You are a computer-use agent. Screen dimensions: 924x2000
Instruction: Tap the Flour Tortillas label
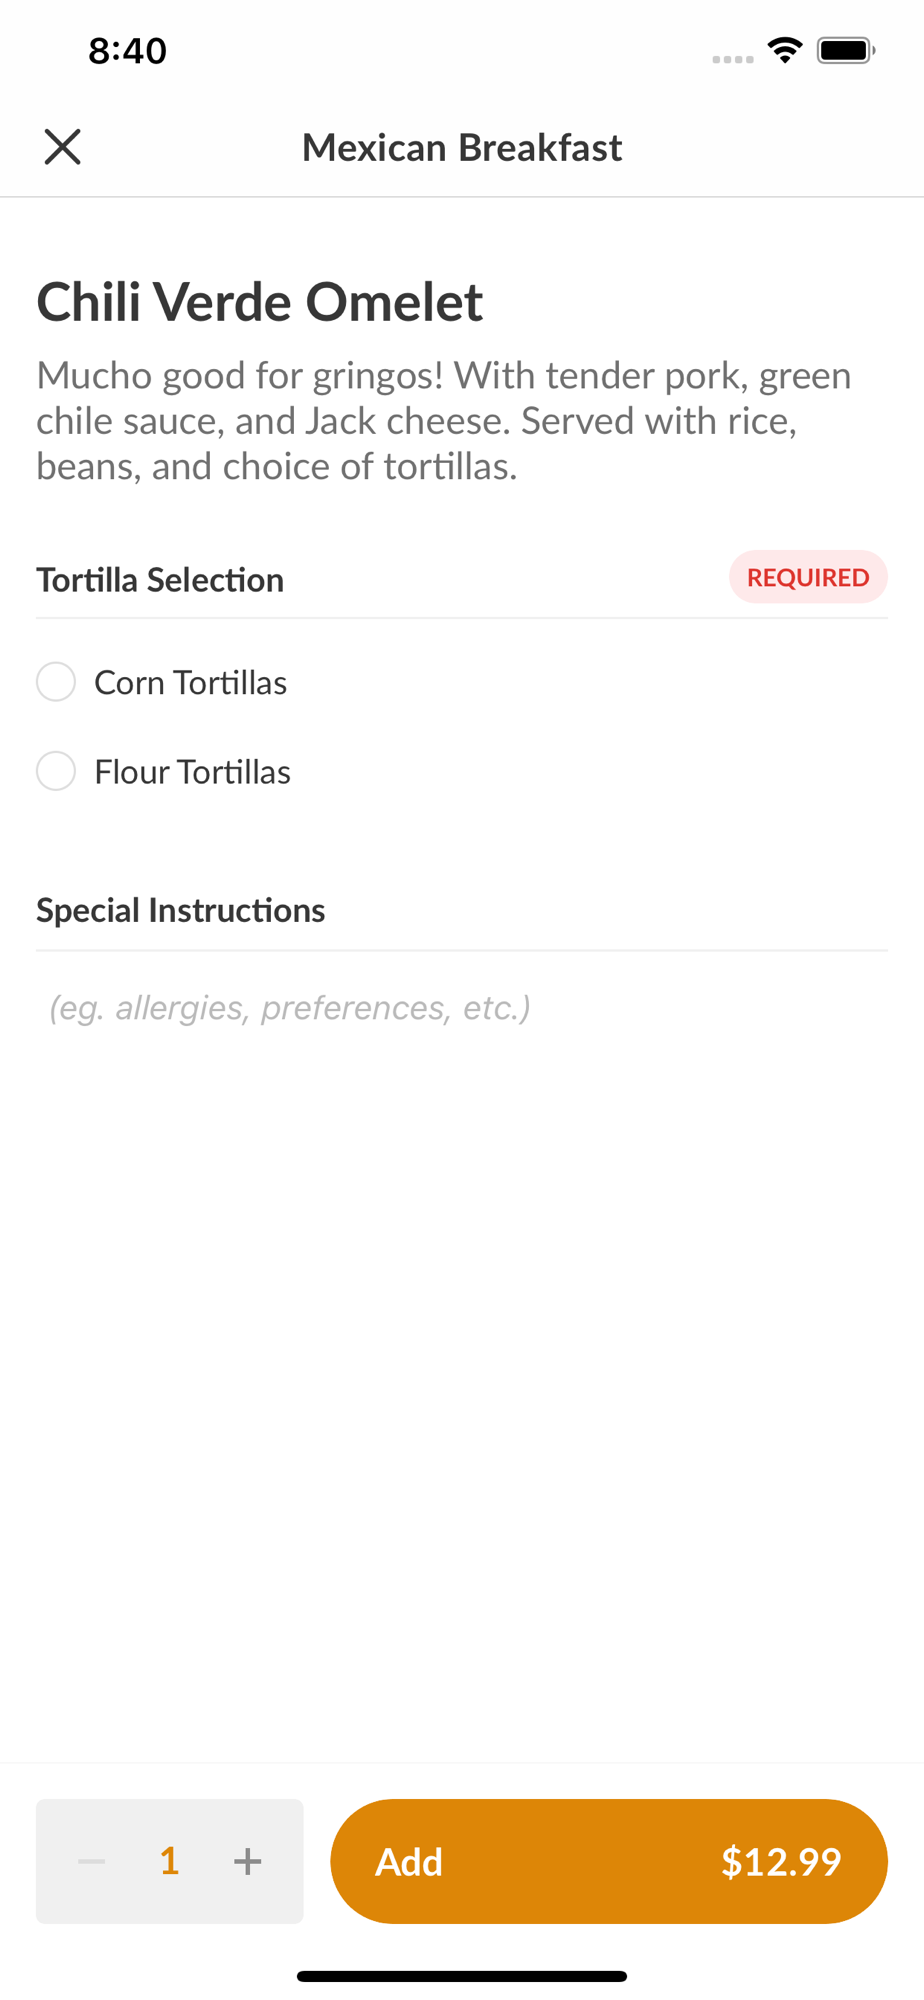coord(192,772)
